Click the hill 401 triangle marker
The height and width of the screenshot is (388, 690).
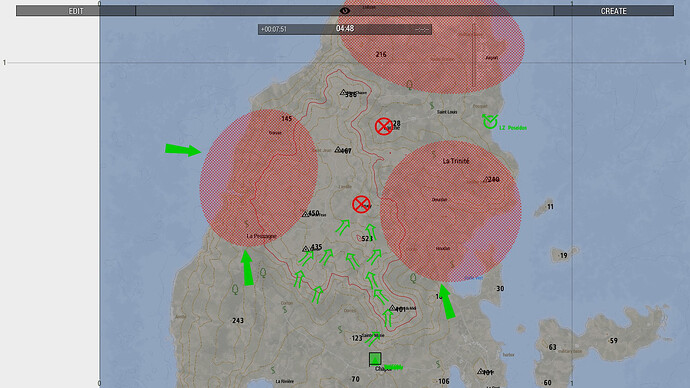[x=392, y=308]
